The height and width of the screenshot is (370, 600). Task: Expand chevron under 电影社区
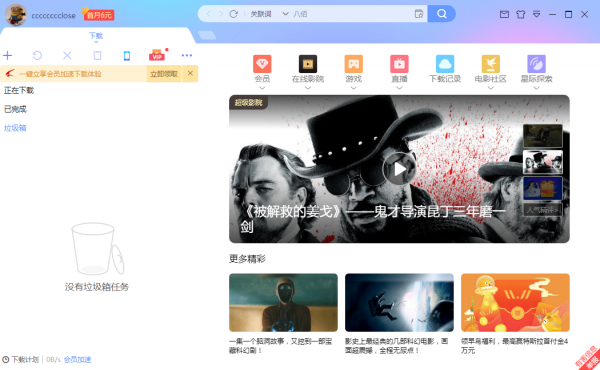coord(491,88)
